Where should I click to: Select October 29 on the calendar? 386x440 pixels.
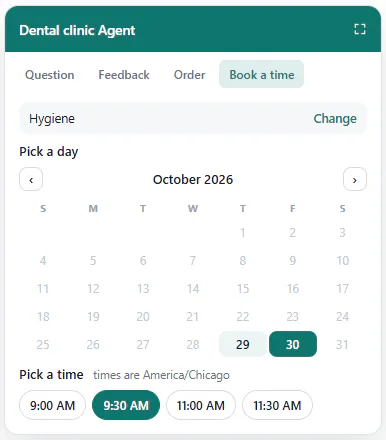(x=243, y=344)
